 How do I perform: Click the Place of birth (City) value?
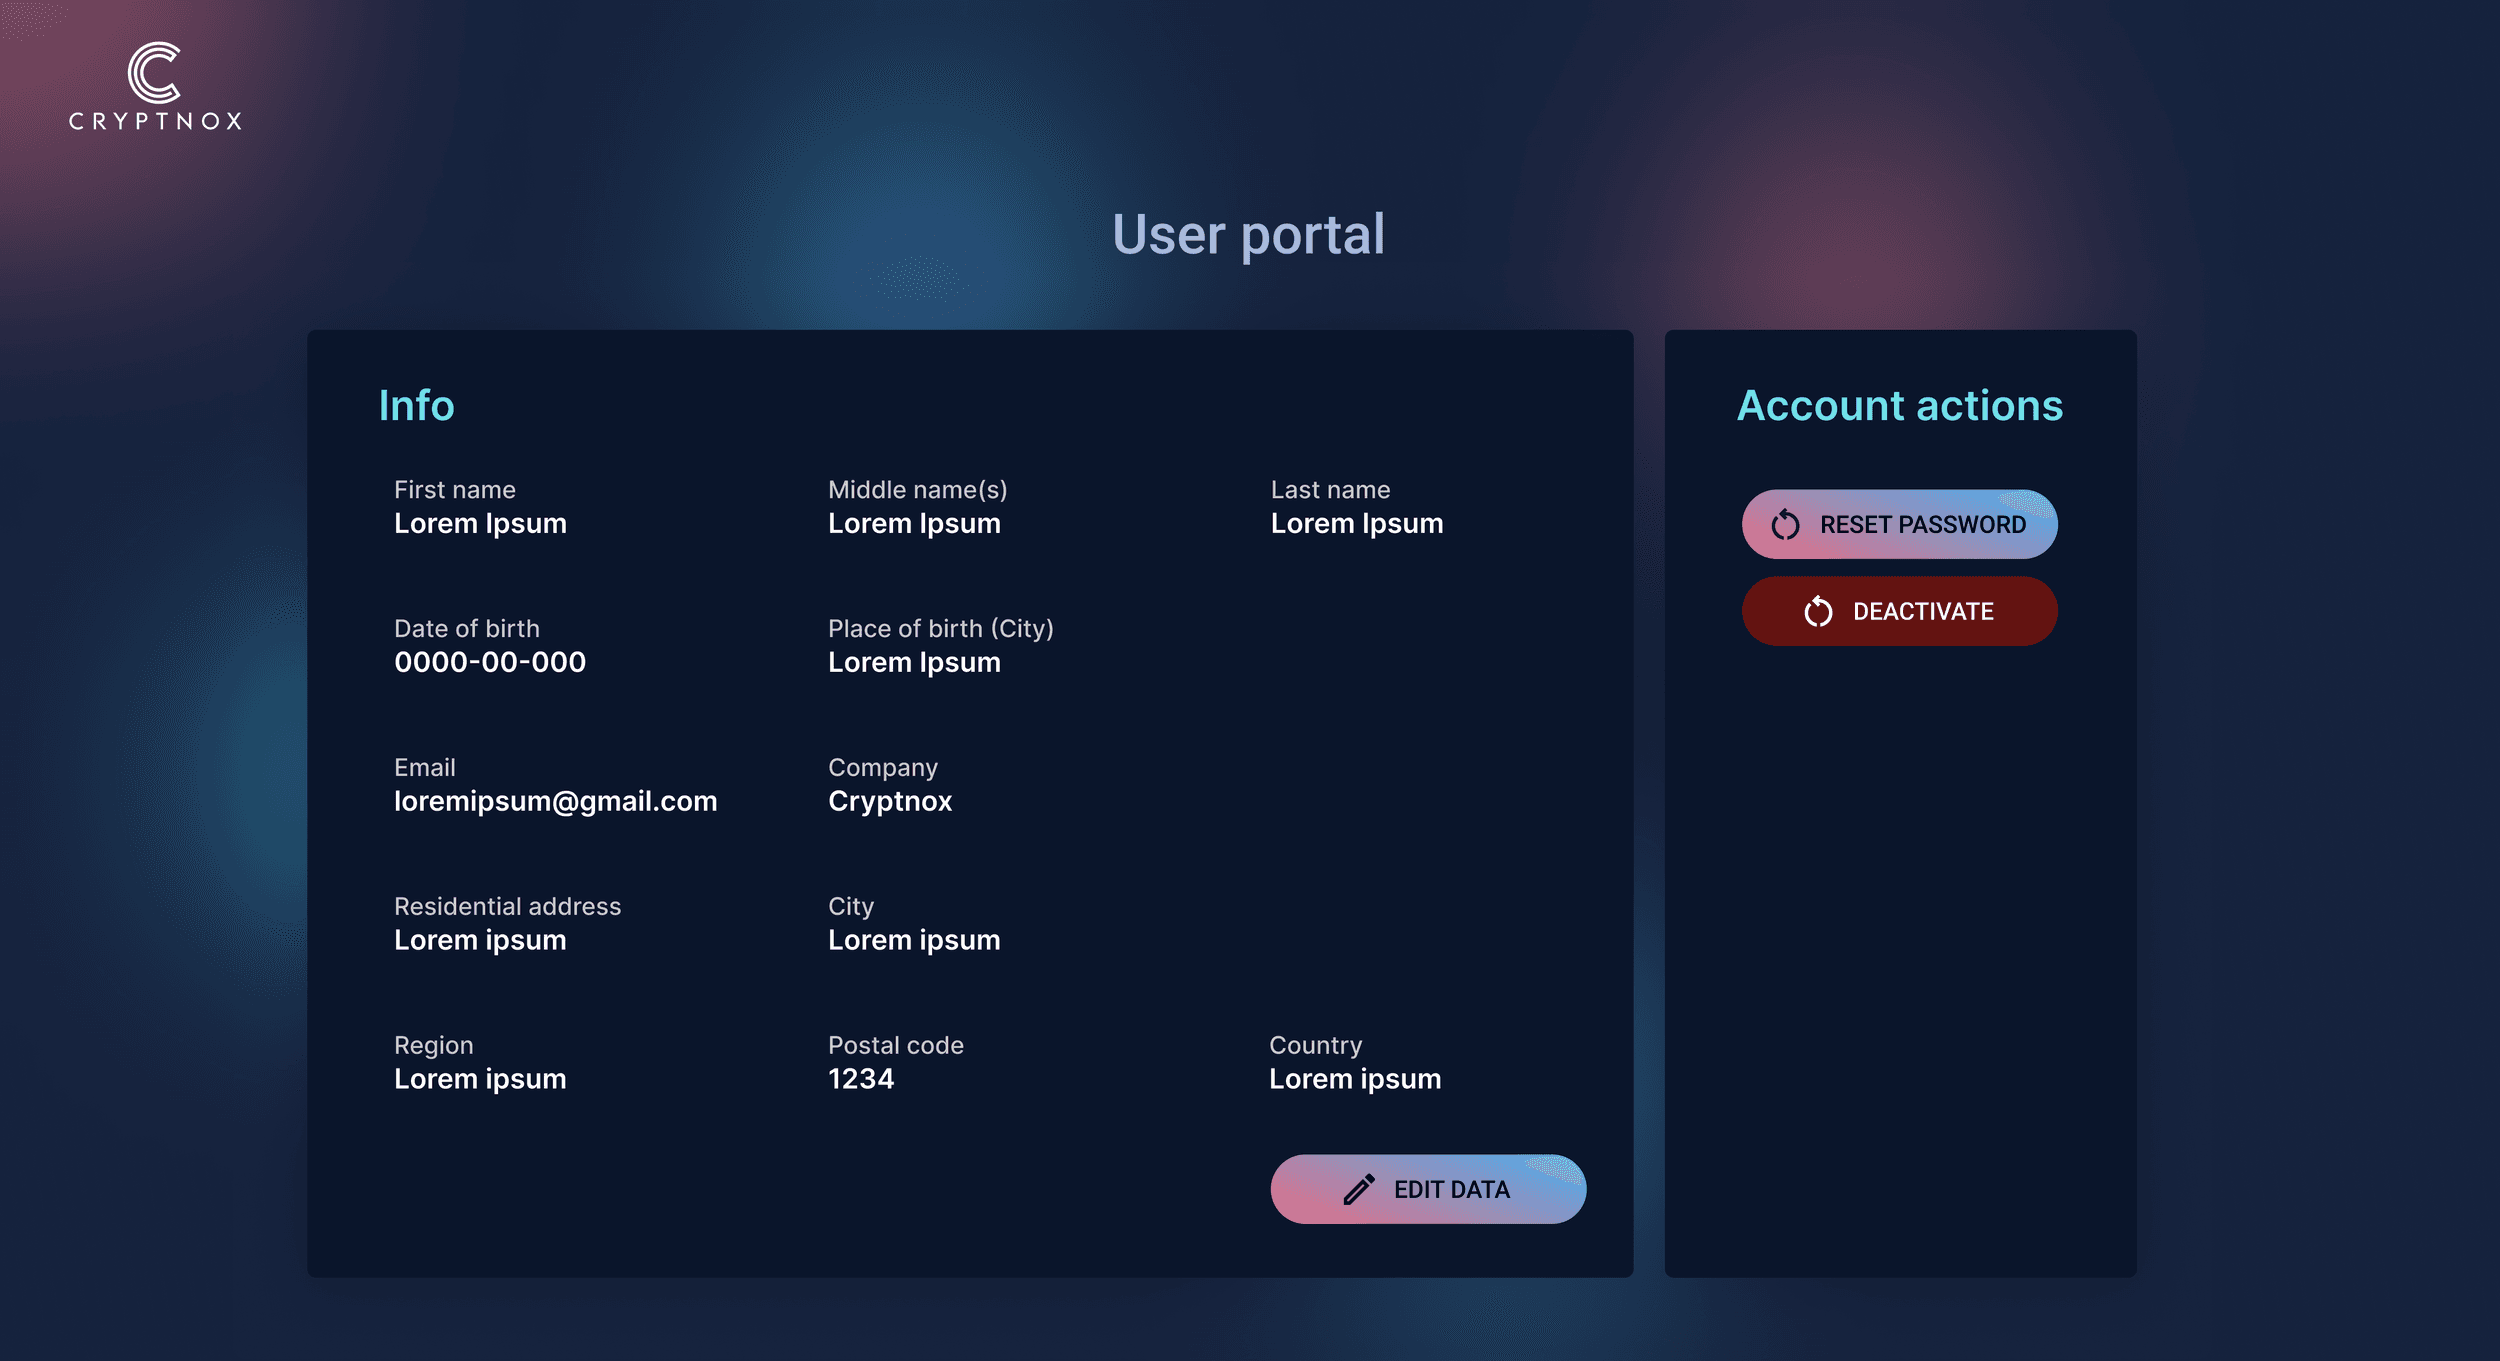click(x=914, y=662)
